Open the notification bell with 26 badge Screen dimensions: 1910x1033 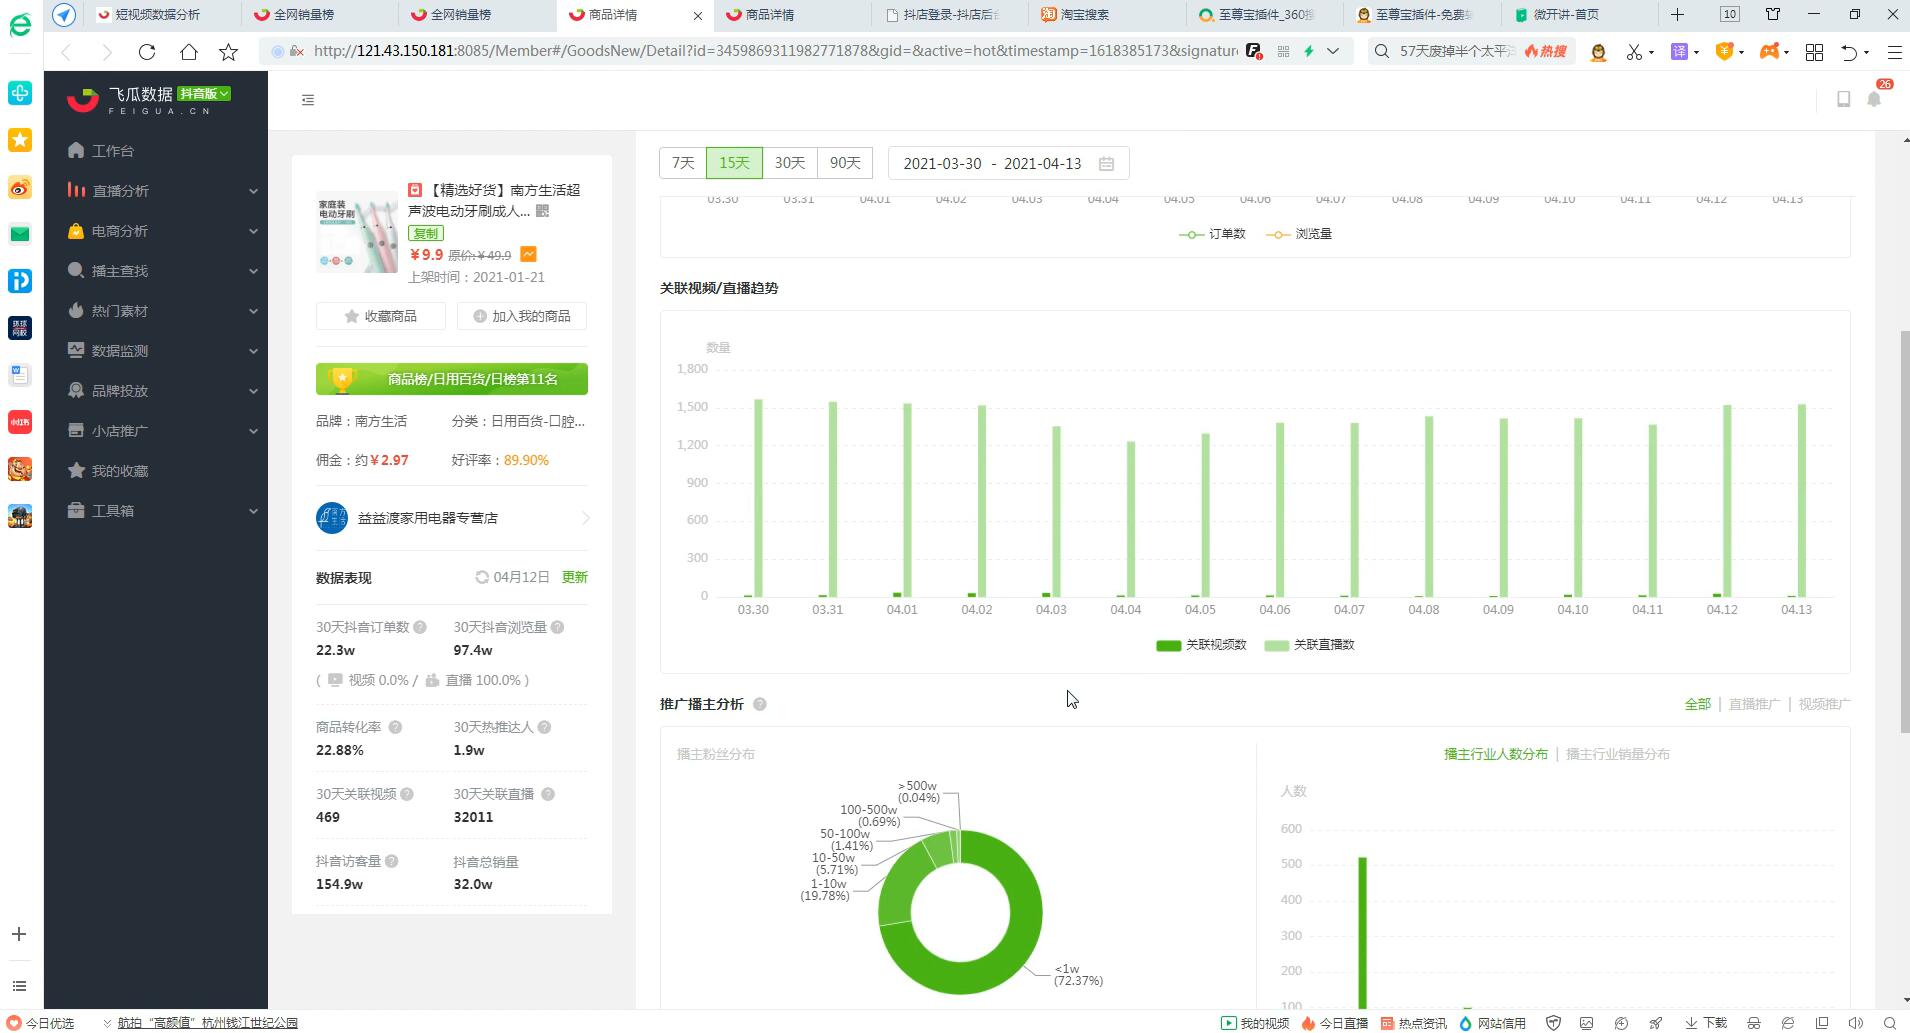[1875, 99]
